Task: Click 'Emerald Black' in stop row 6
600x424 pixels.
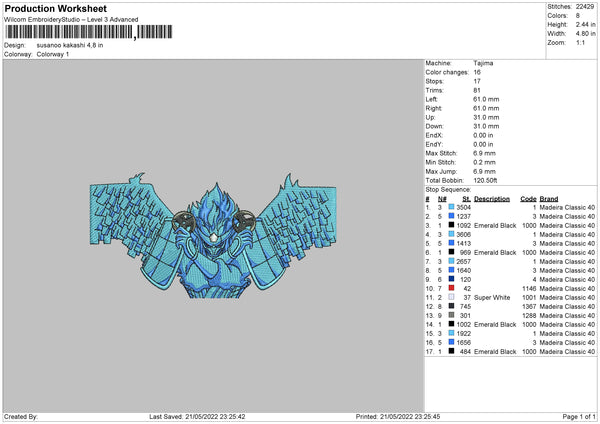Action: [x=495, y=253]
